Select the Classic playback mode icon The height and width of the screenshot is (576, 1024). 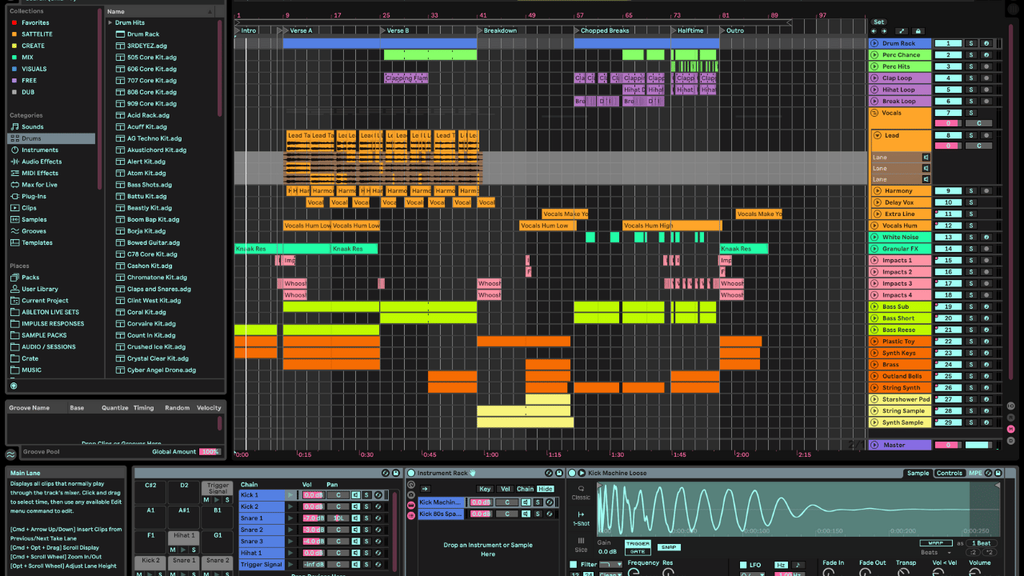pyautogui.click(x=581, y=489)
